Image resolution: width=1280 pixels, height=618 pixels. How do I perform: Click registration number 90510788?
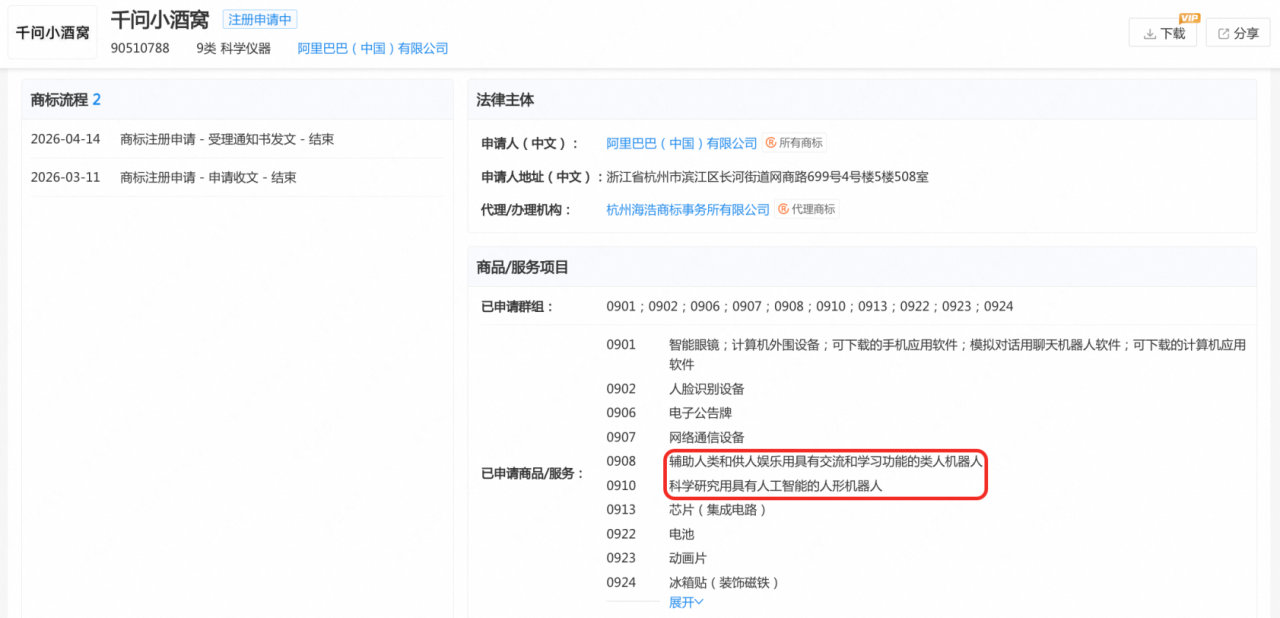click(140, 48)
